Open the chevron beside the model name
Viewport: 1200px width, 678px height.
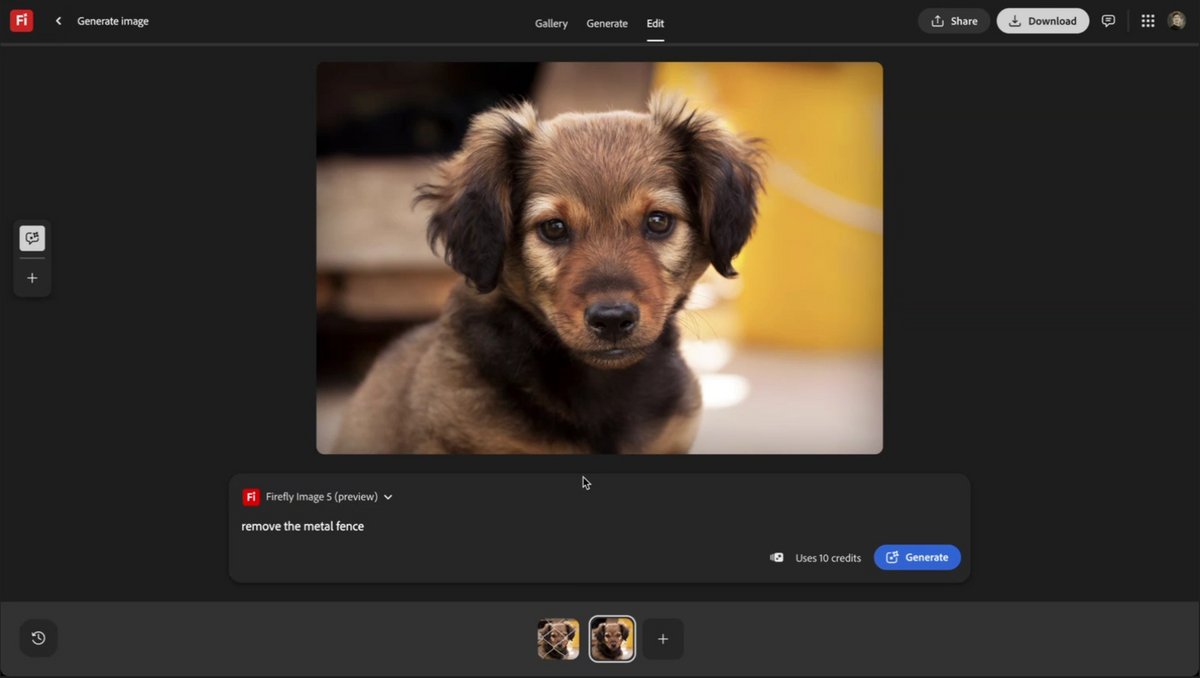(388, 496)
